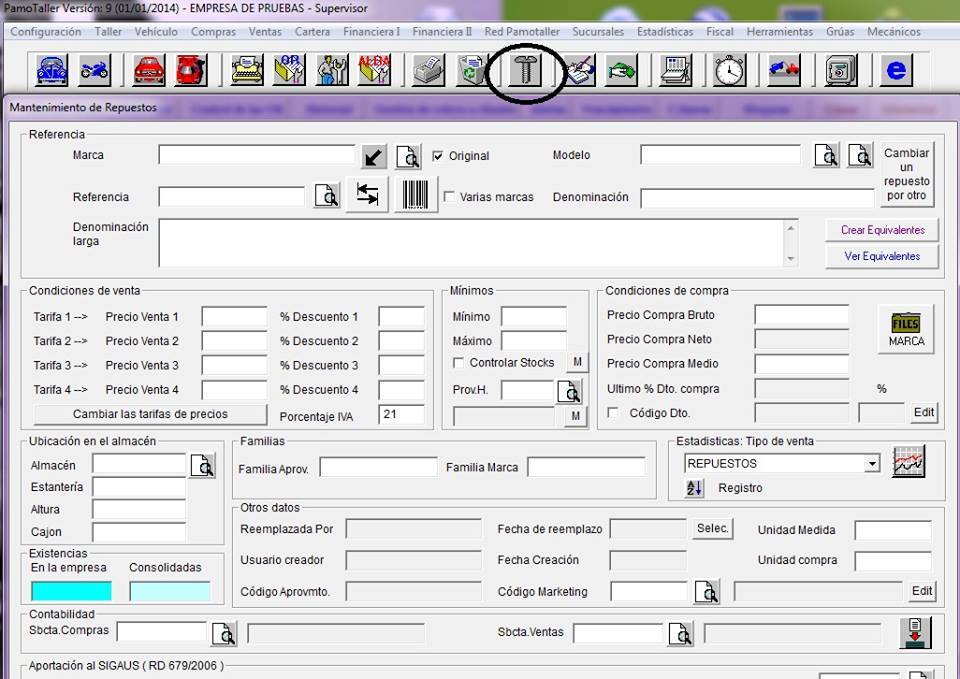This screenshot has height=679, width=960.
Task: Tick the Código Dto. checkbox
Action: click(x=612, y=413)
